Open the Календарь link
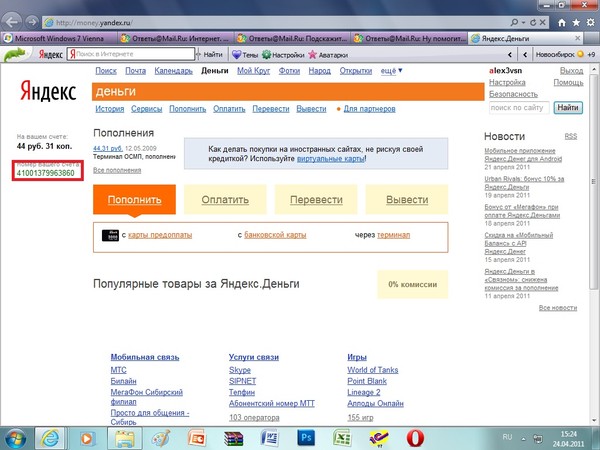The height and width of the screenshot is (450, 600). 173,71
